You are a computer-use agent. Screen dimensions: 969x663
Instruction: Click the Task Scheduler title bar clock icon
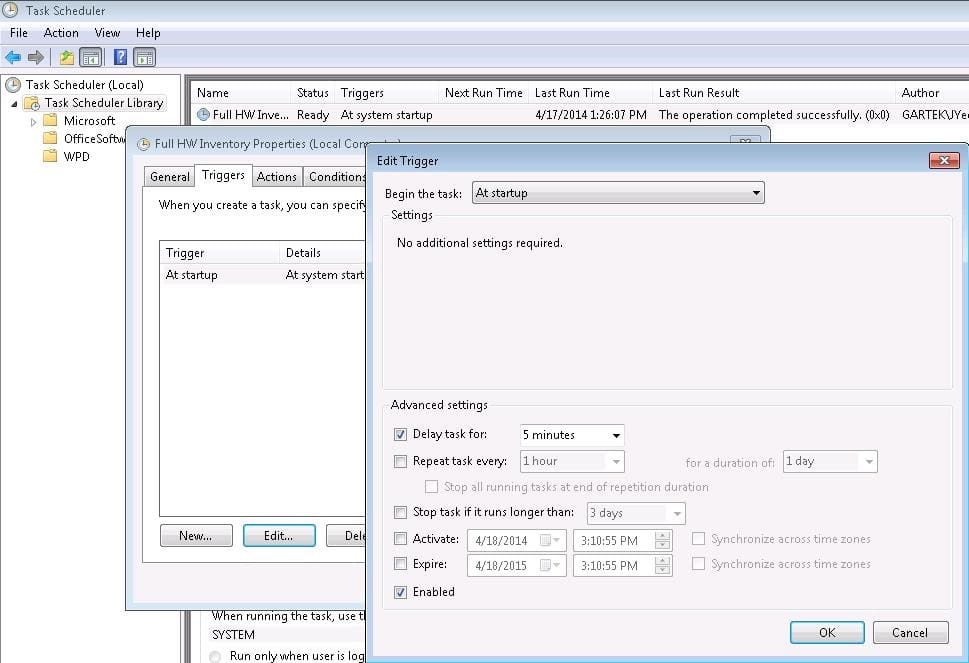tap(11, 10)
